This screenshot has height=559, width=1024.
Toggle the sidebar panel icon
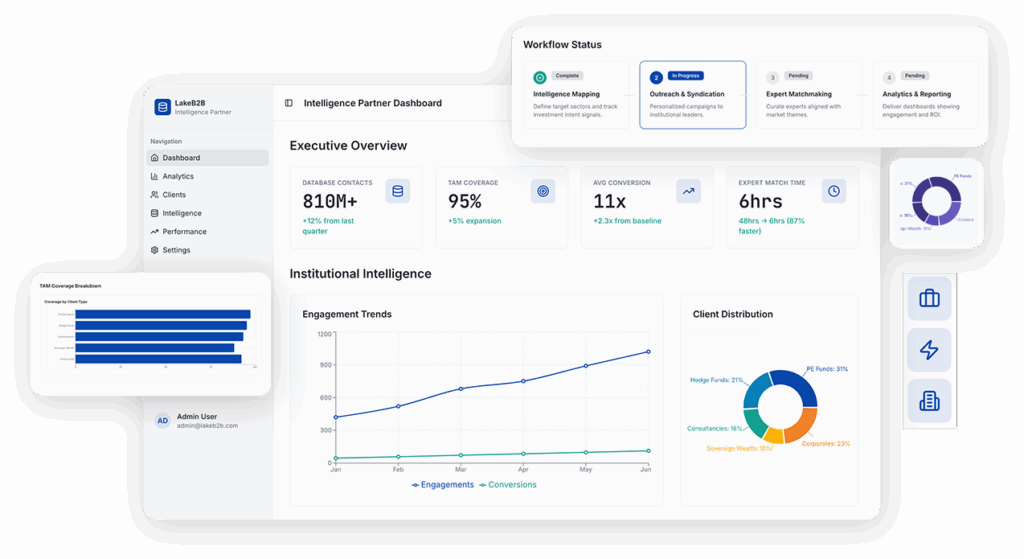pyautogui.click(x=289, y=103)
